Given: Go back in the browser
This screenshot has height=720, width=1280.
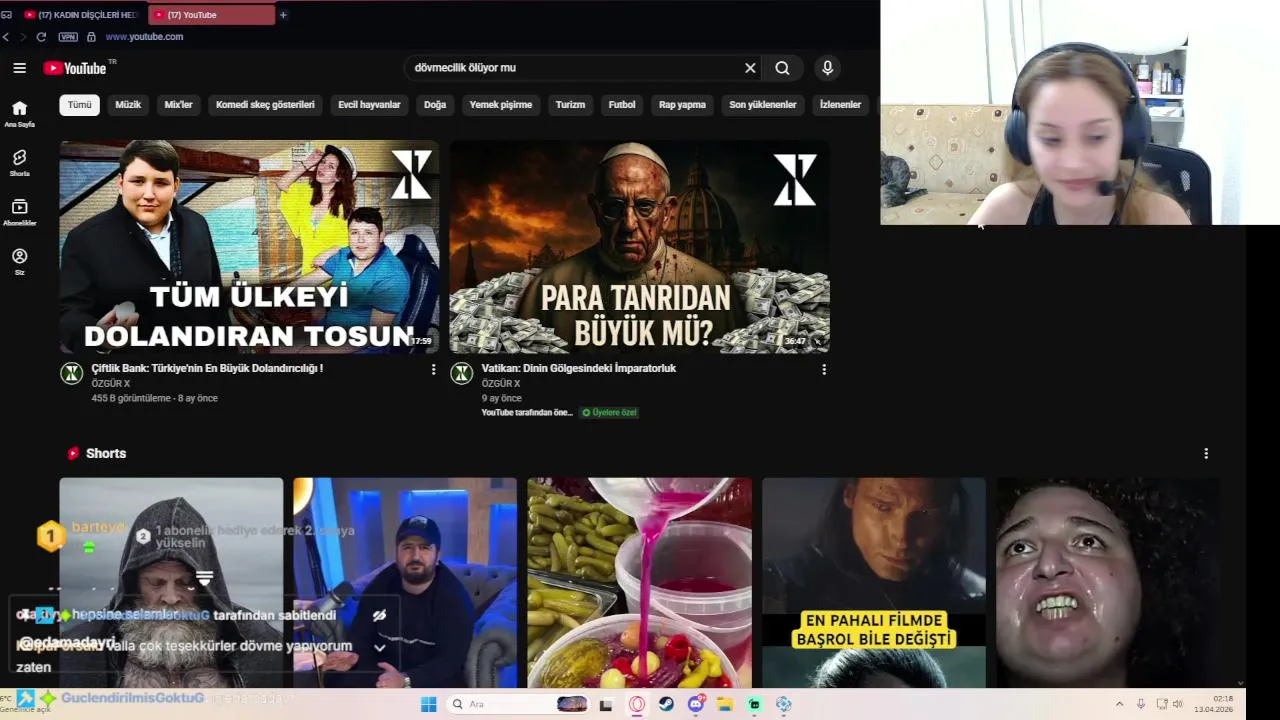Looking at the screenshot, I should 6,37.
